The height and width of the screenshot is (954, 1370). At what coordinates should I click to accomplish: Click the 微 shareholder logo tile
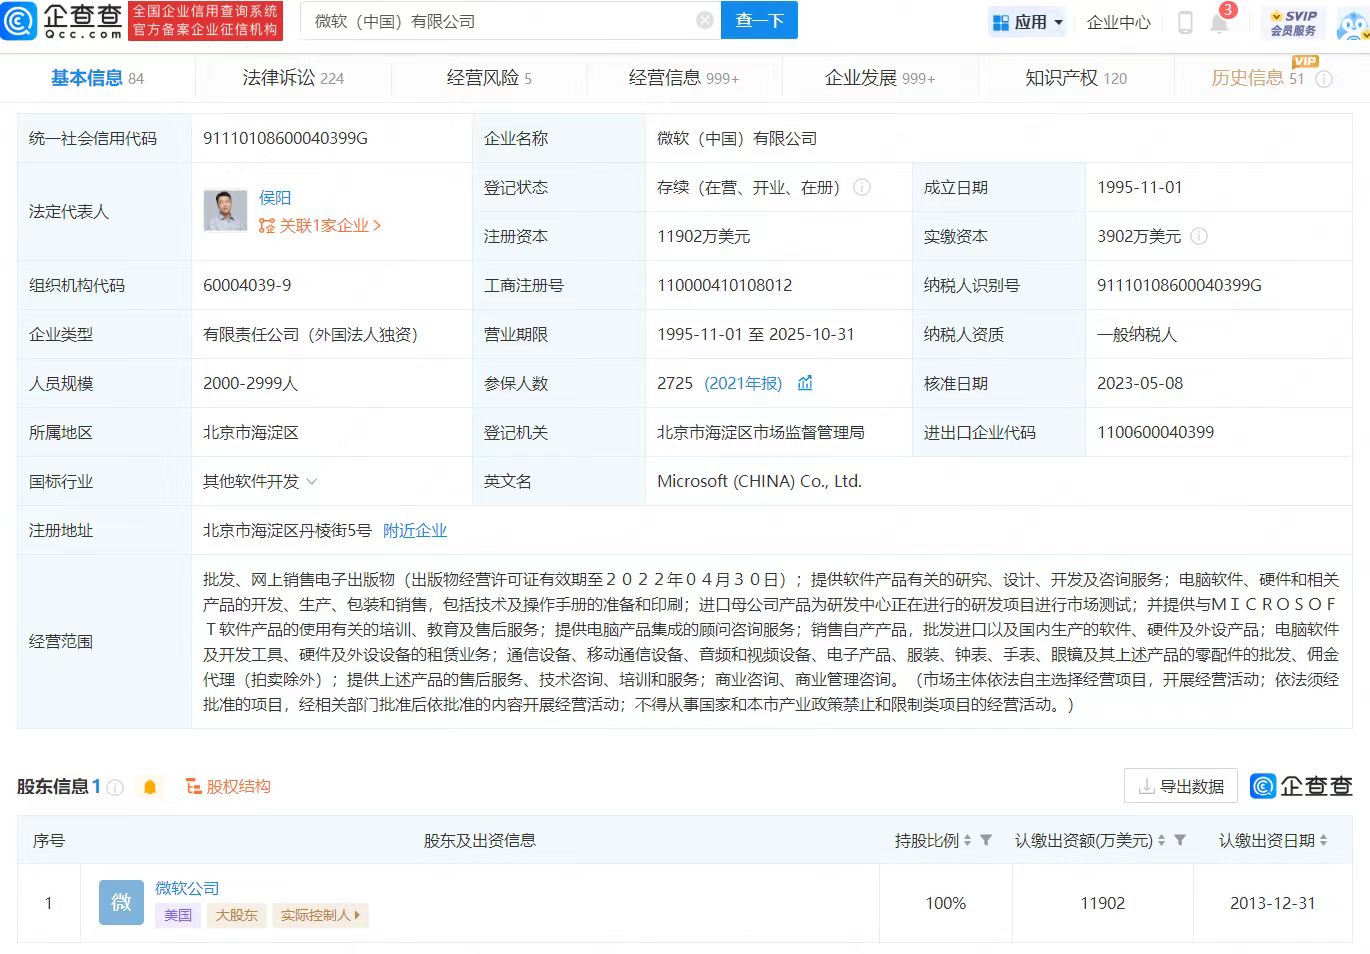(x=121, y=902)
